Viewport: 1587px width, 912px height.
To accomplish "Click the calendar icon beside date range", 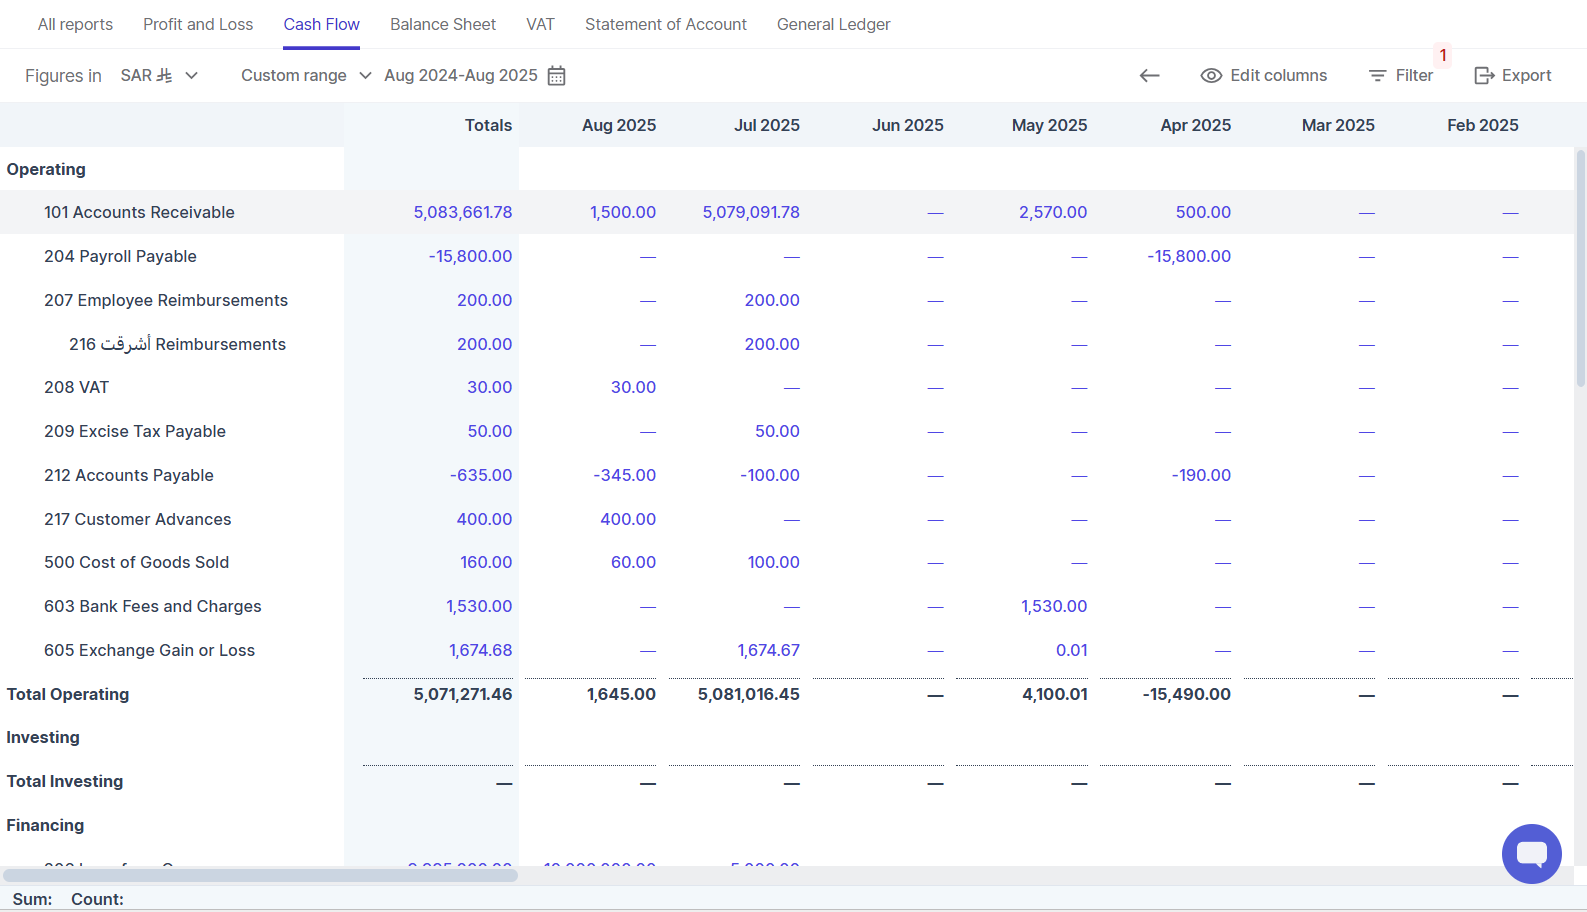I will point(557,76).
